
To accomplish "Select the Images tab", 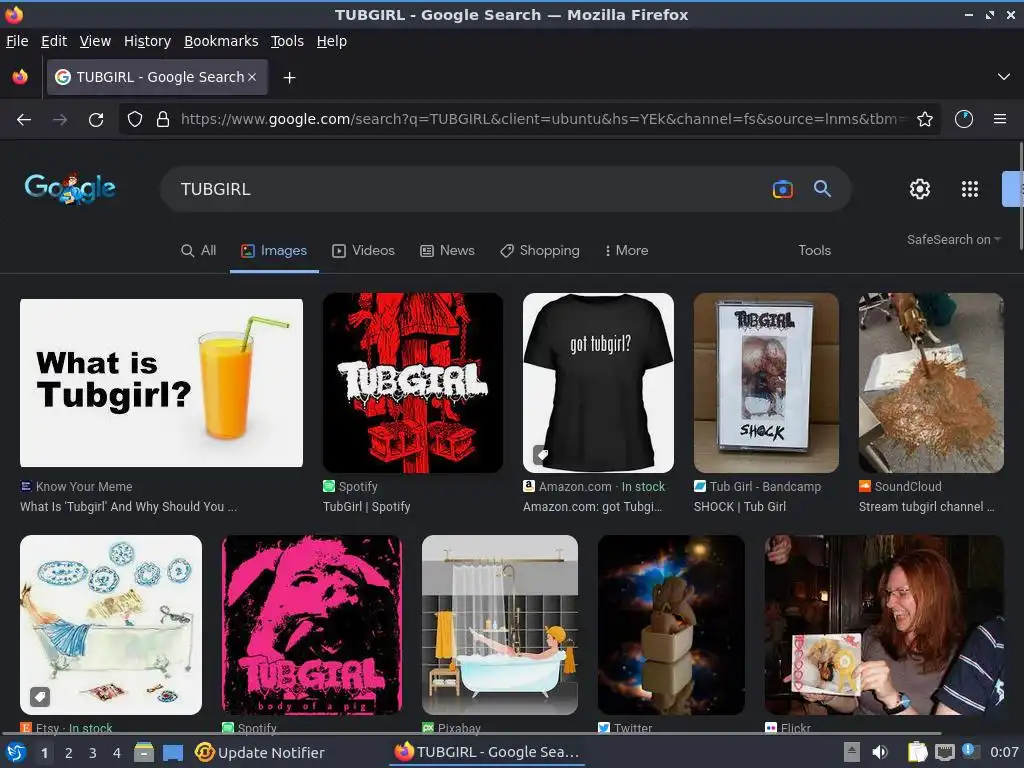I will pos(274,251).
